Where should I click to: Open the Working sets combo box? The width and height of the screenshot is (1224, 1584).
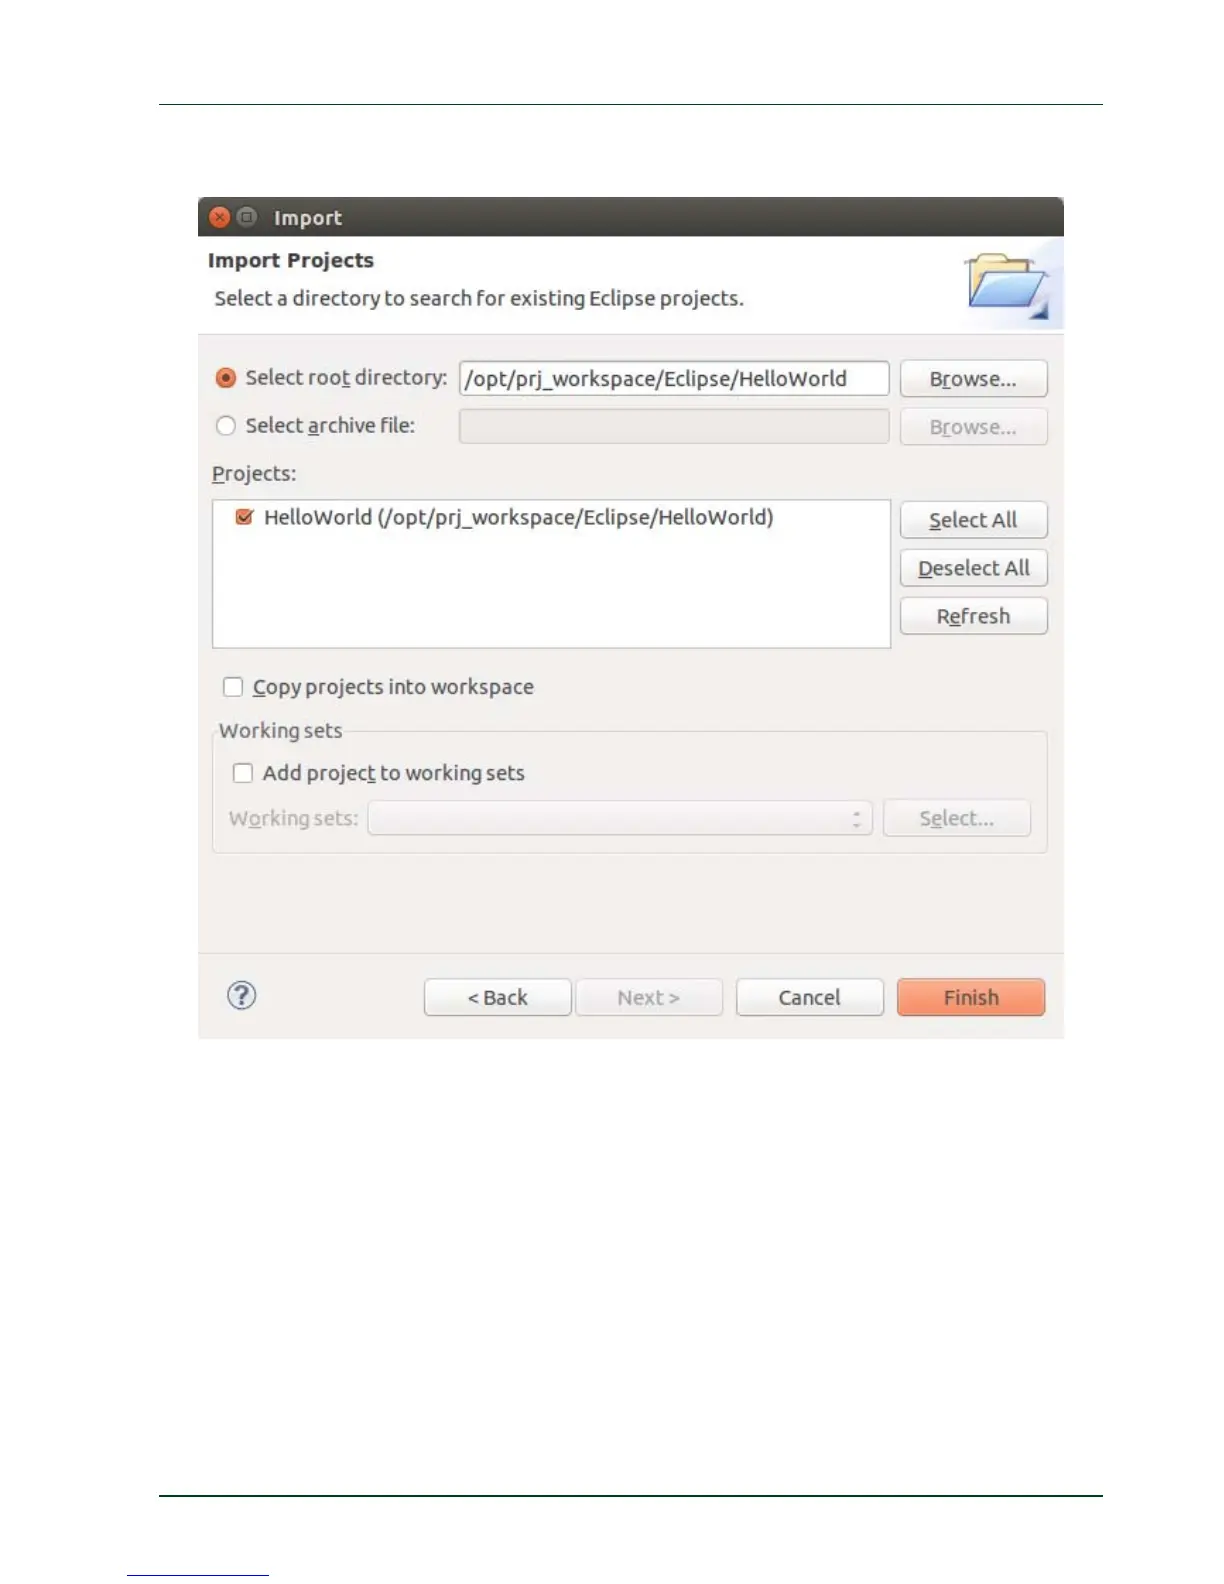coord(620,818)
